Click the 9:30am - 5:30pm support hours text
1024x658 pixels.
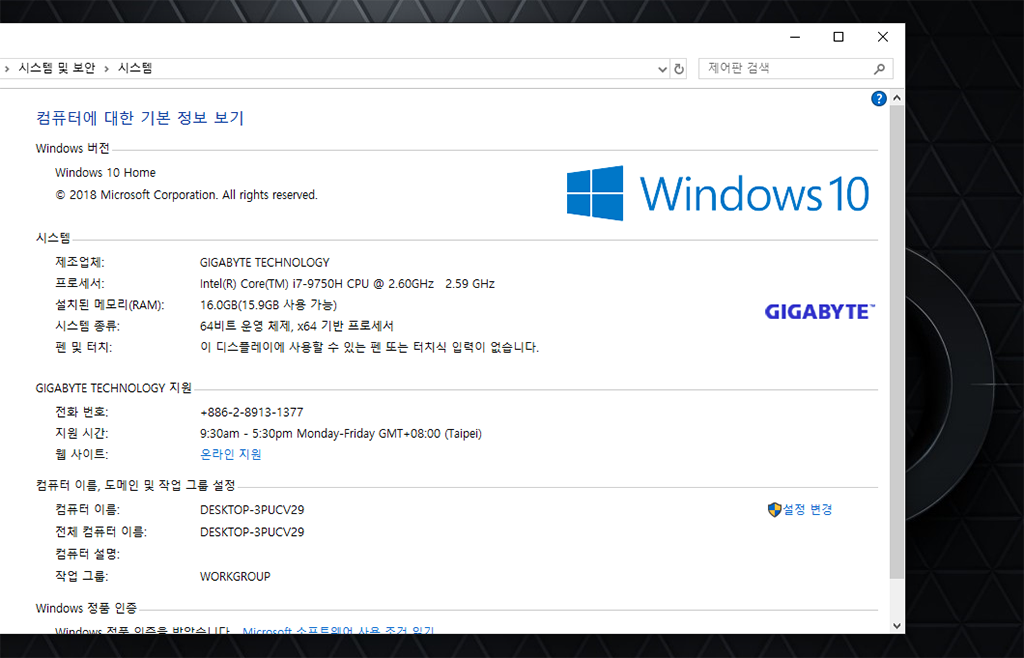pos(341,433)
